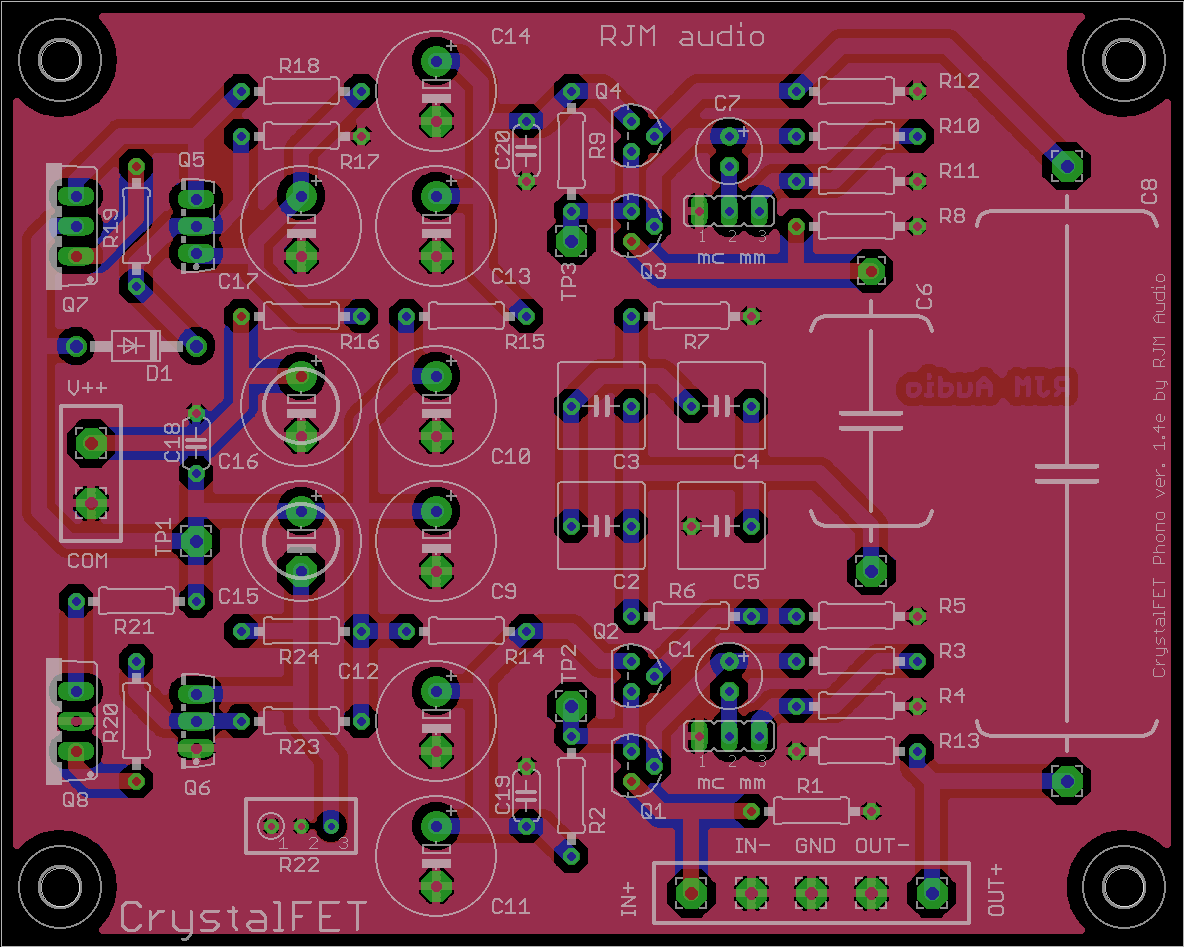Select the D1 diode symbol
Viewport: 1184px width, 947px height.
135,346
